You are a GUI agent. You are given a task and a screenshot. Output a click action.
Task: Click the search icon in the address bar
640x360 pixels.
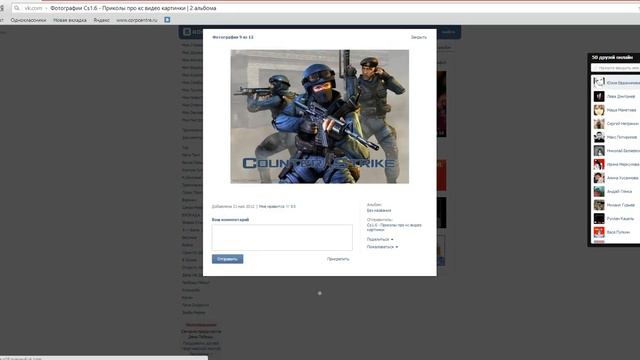click(17, 8)
